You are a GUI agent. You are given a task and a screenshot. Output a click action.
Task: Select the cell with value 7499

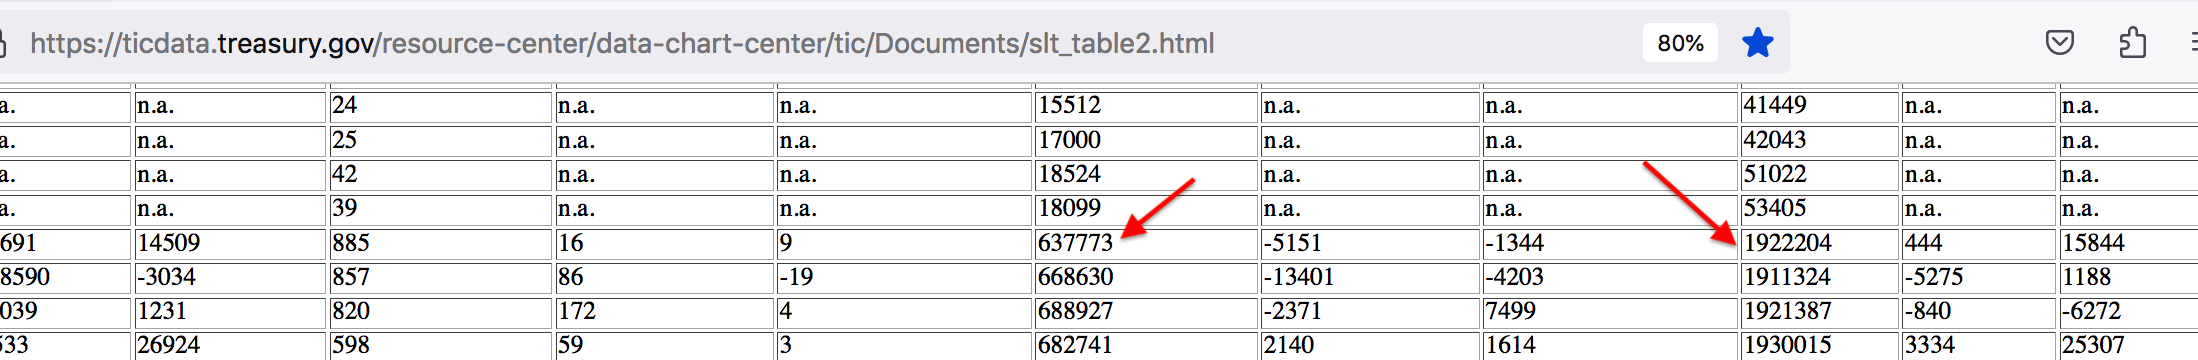(1610, 311)
